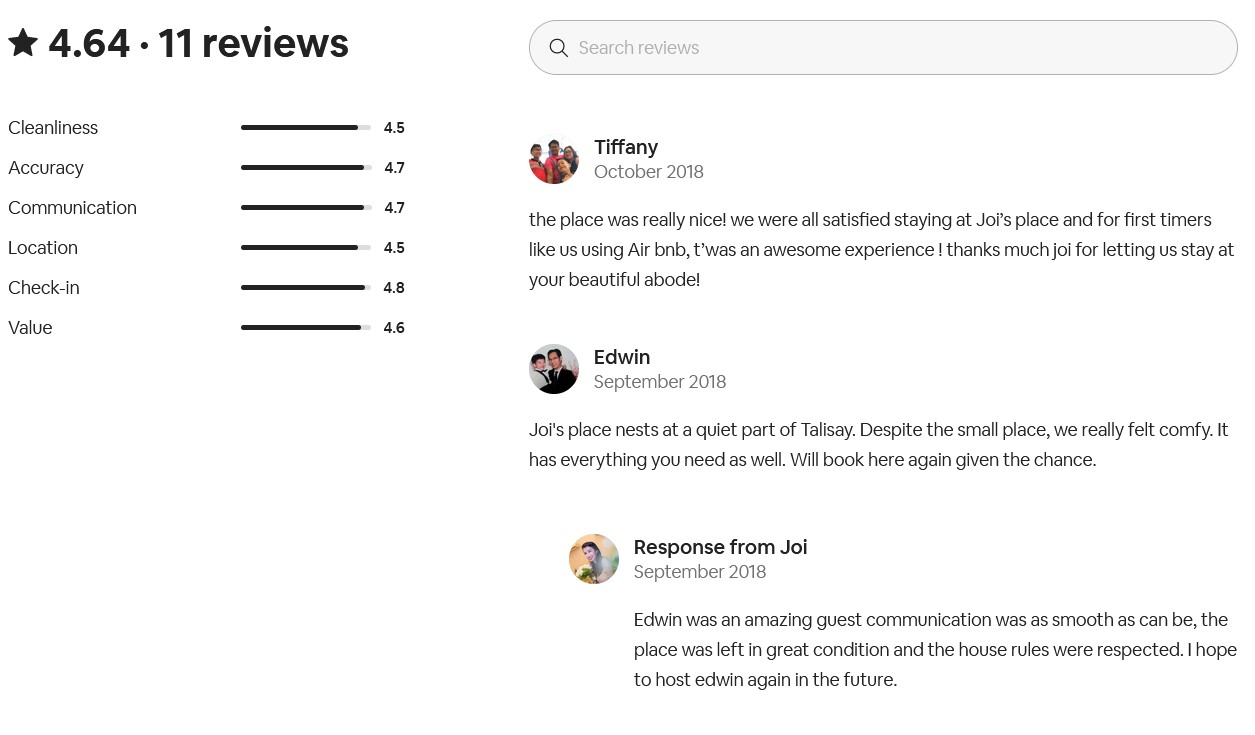
Task: Click the October 2018 review date
Action: (649, 172)
